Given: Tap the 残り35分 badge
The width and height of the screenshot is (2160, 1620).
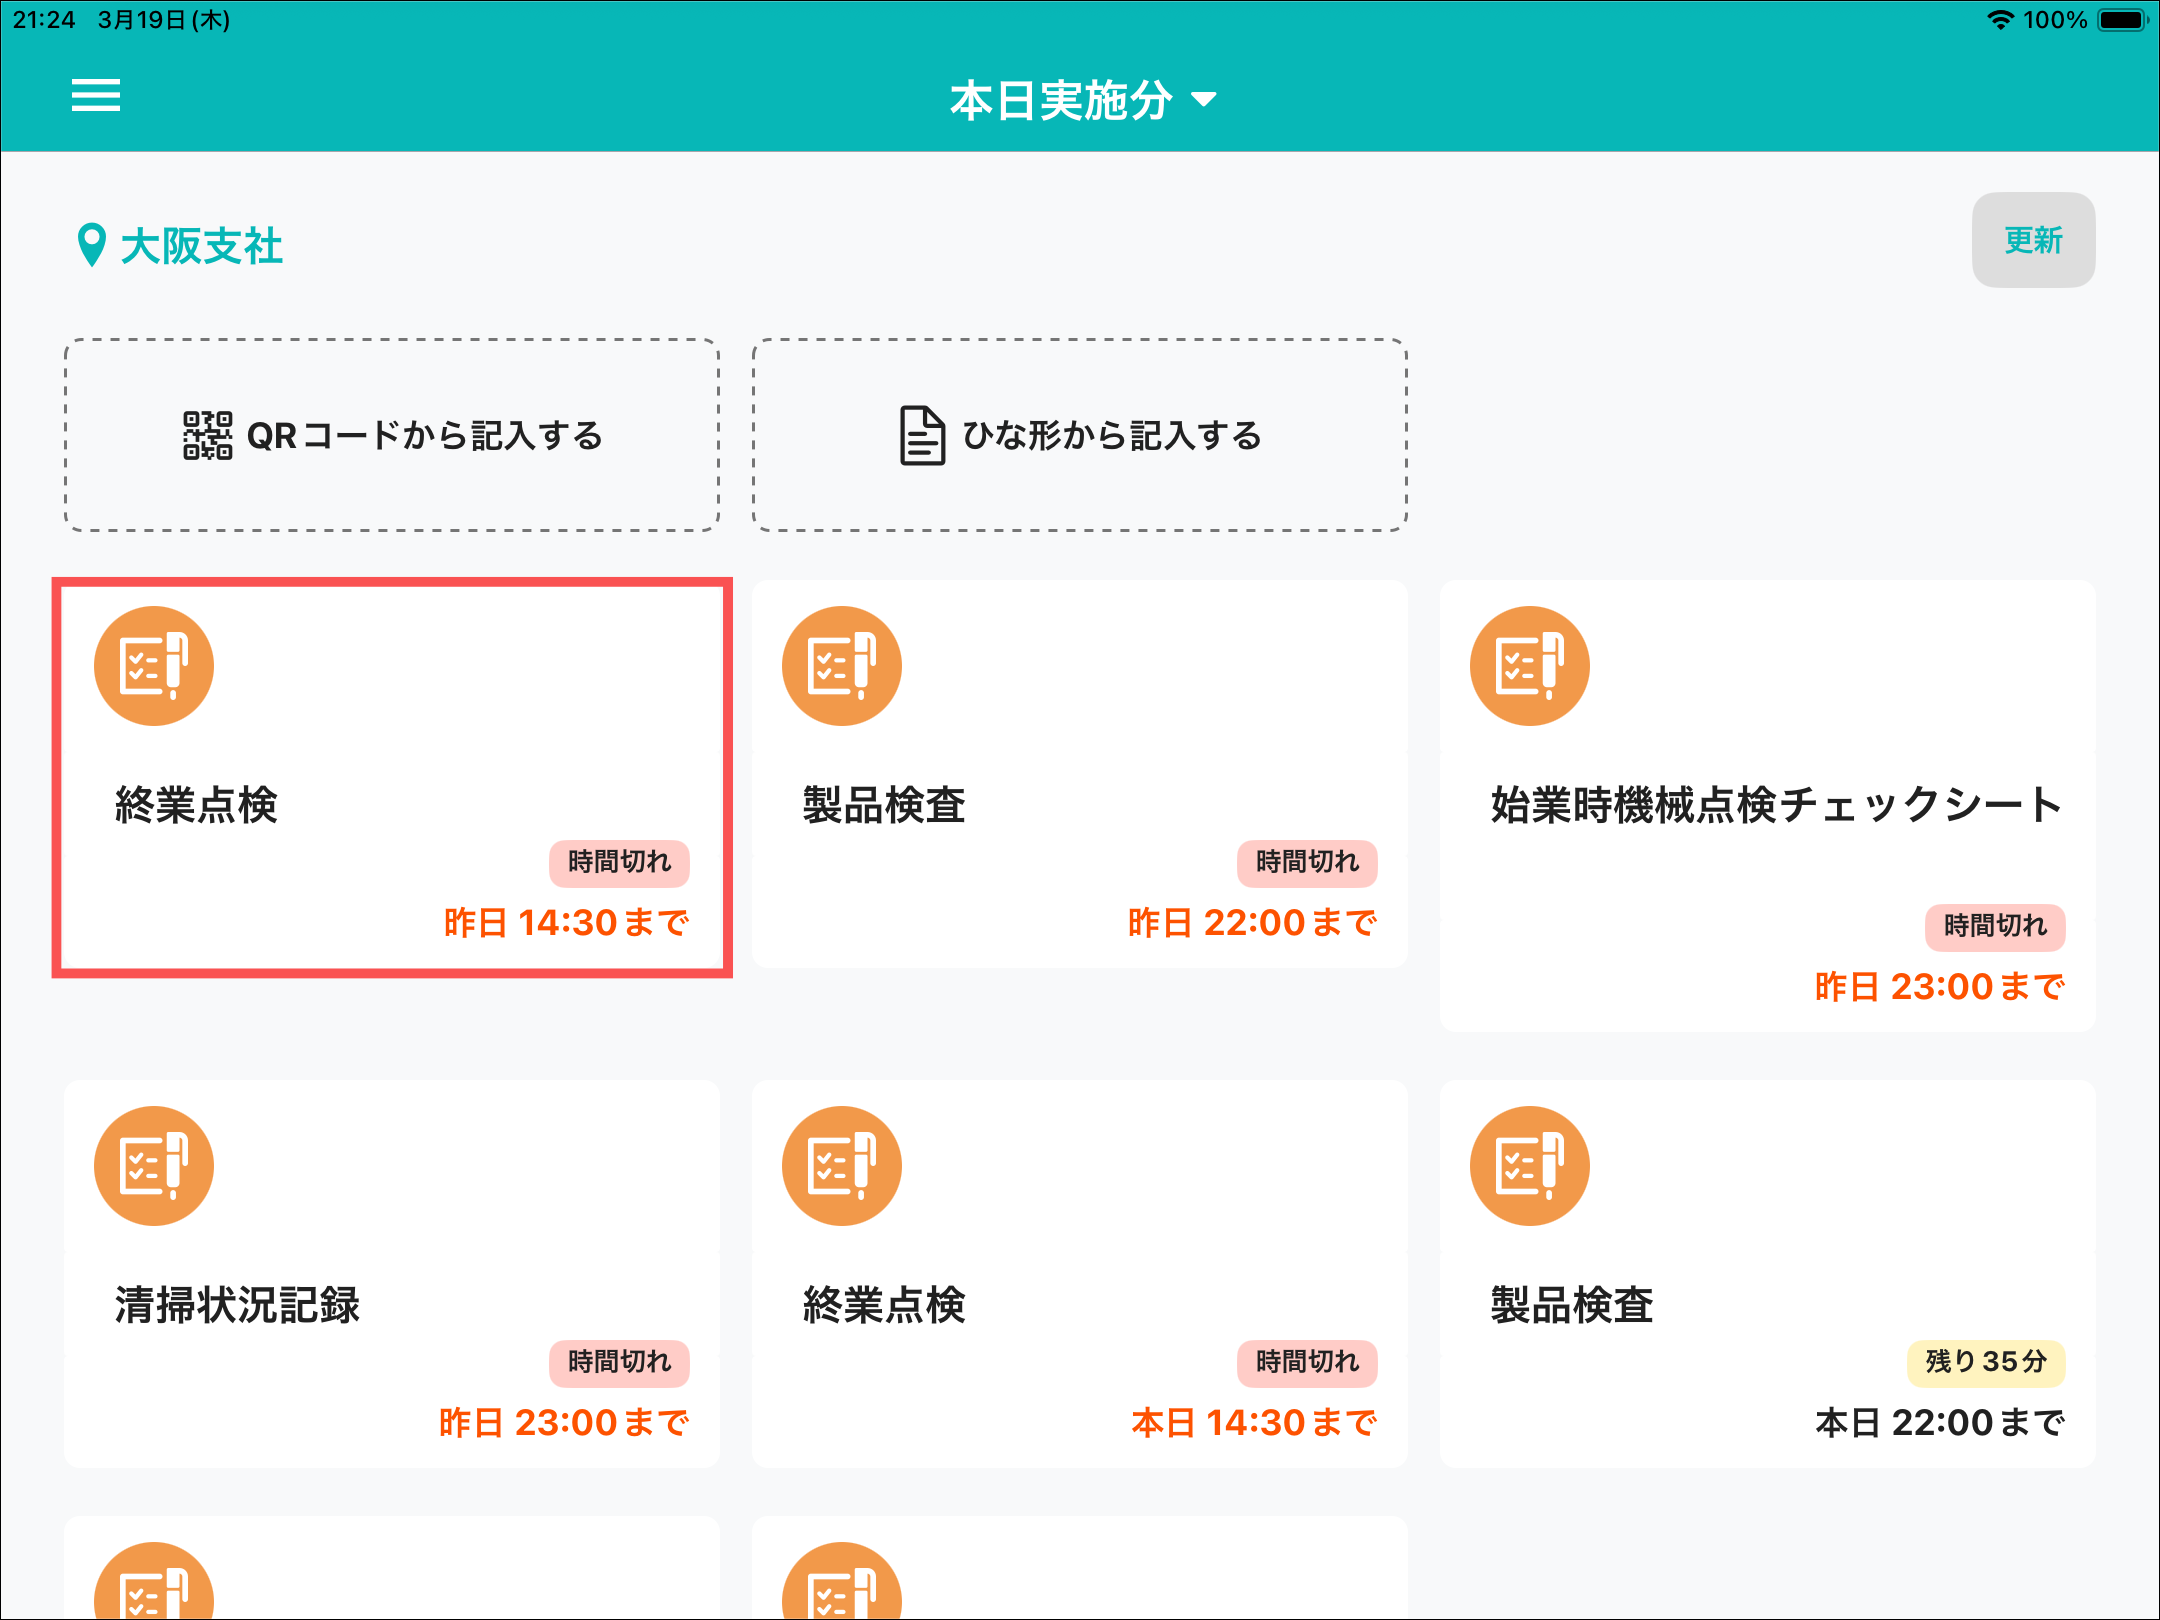Looking at the screenshot, I should [x=1985, y=1362].
